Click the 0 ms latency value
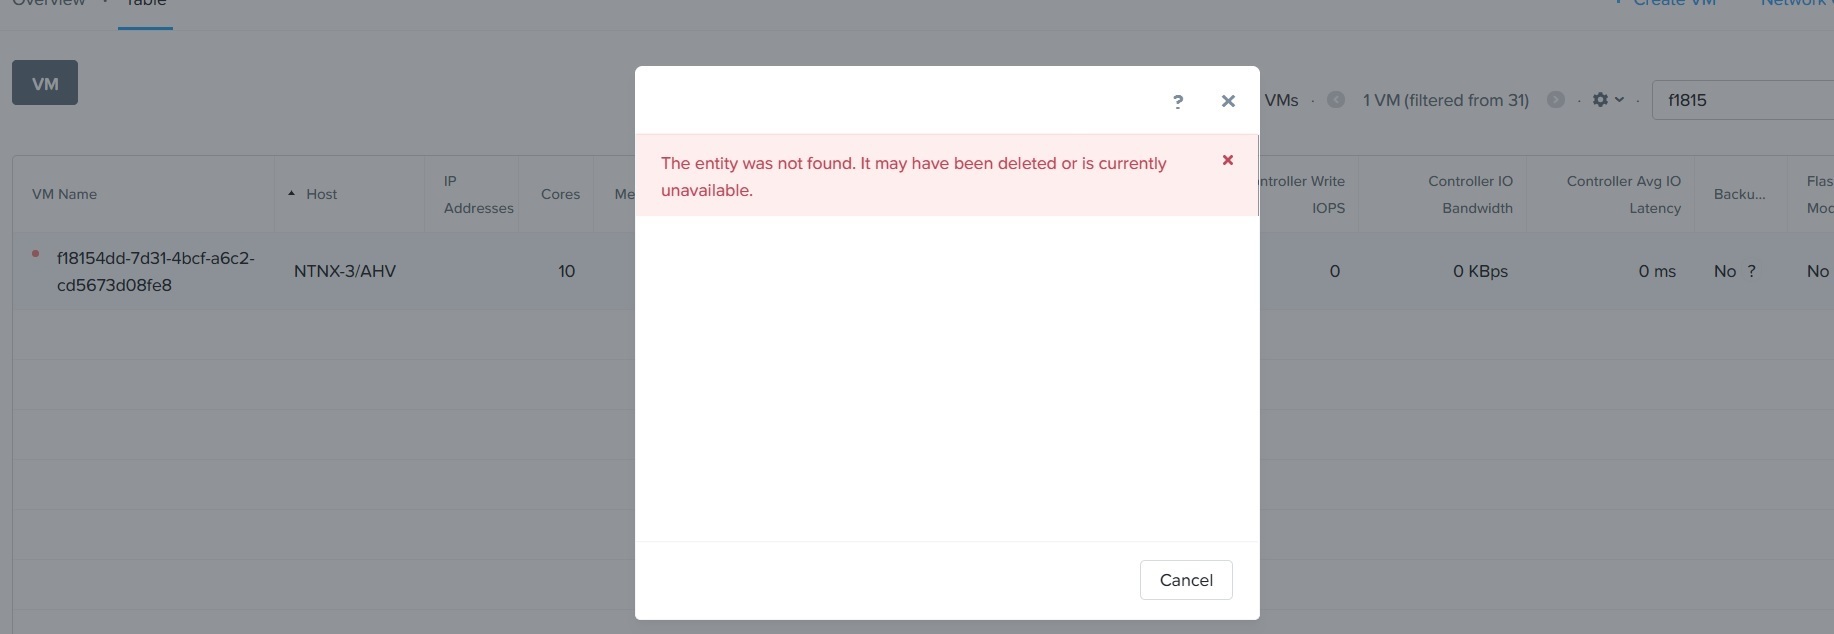The height and width of the screenshot is (634, 1834). click(1657, 271)
